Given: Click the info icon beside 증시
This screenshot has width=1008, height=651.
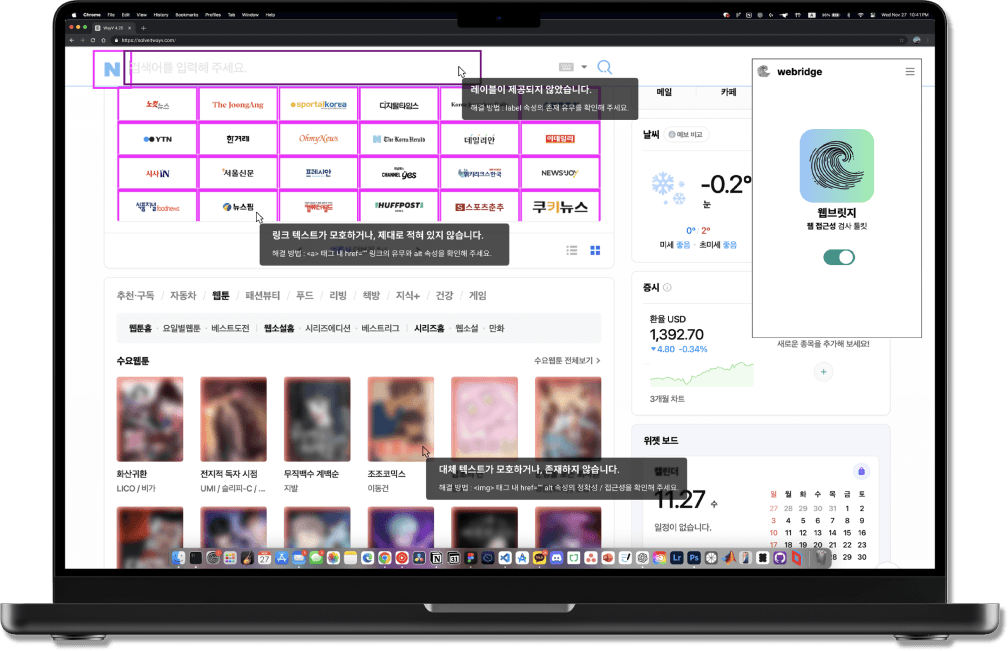Looking at the screenshot, I should tap(667, 288).
